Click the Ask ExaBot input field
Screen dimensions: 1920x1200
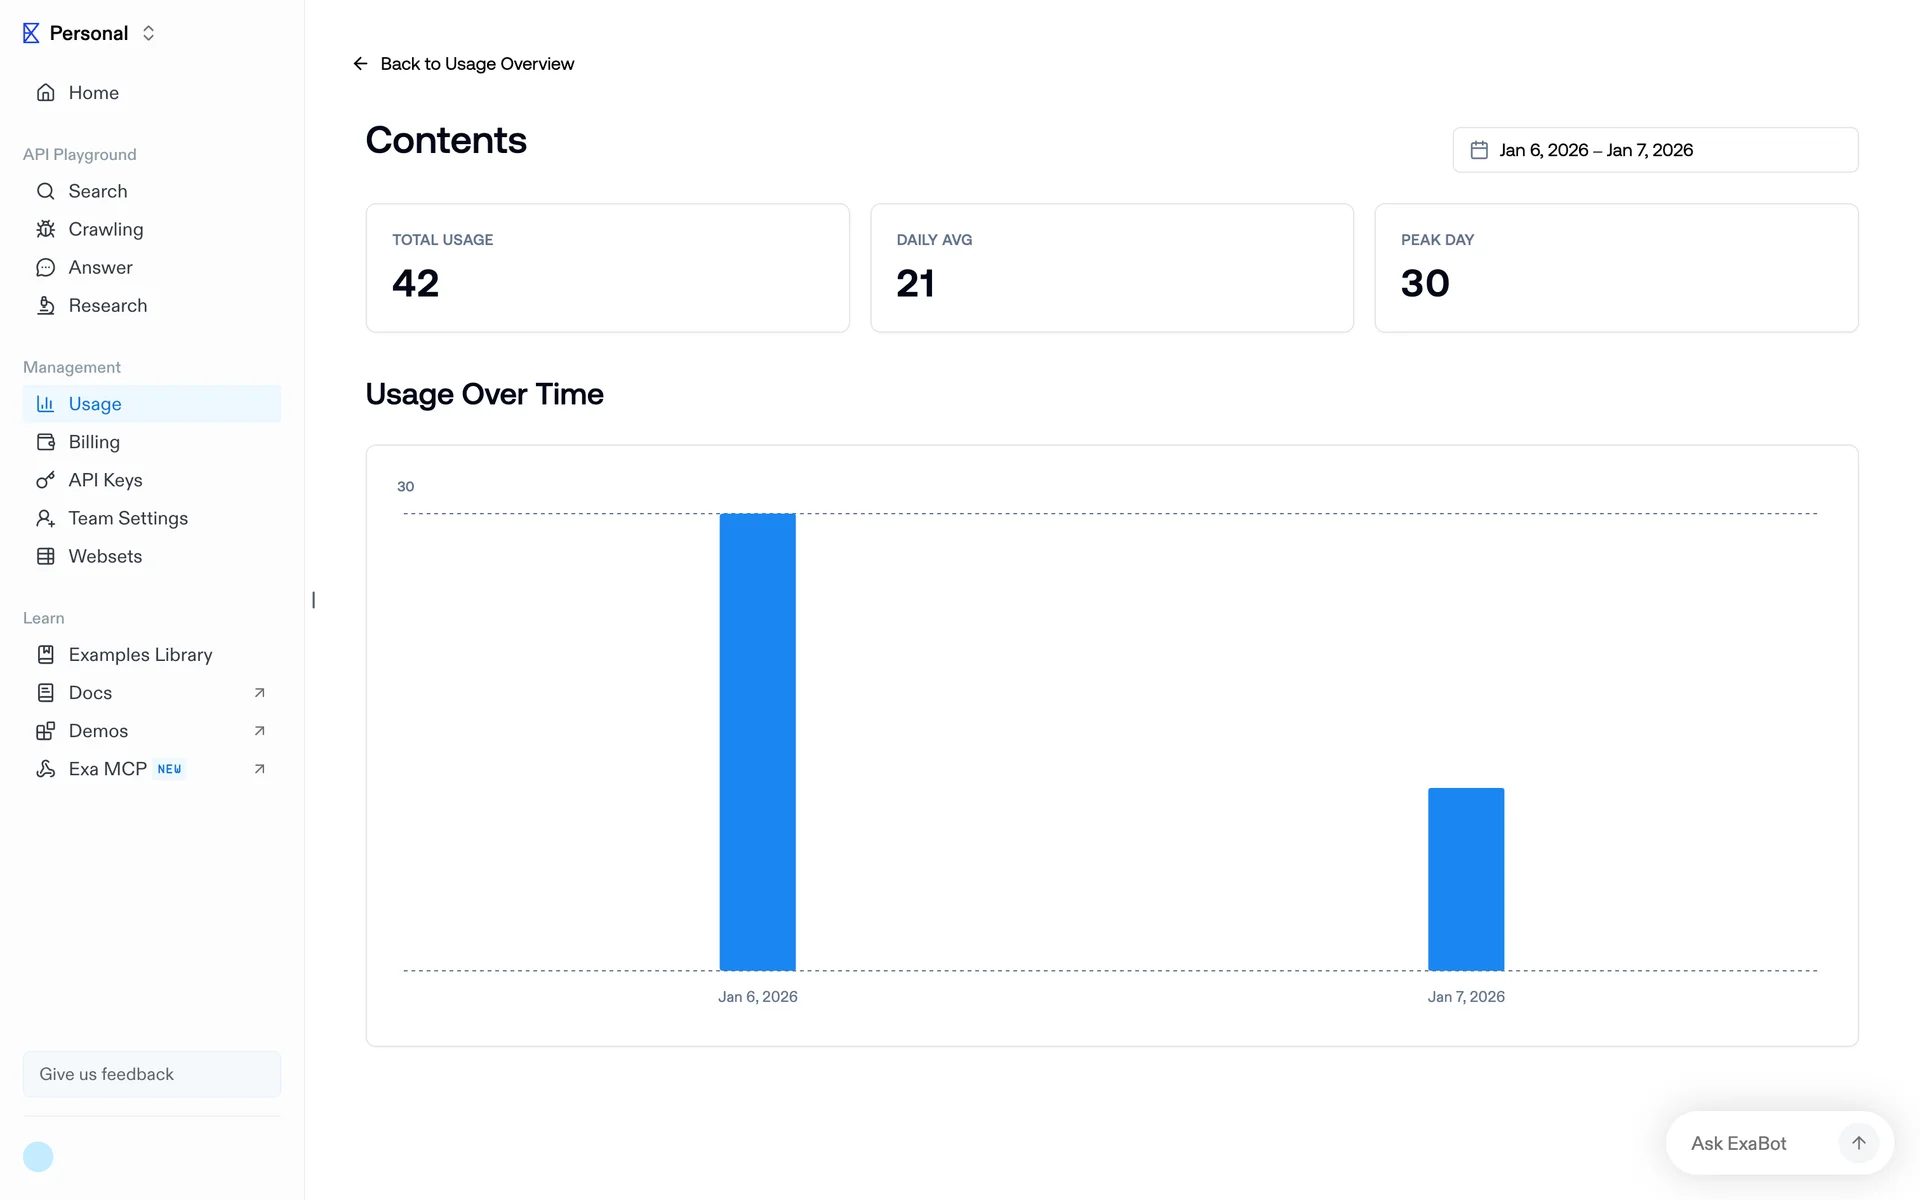point(1750,1143)
